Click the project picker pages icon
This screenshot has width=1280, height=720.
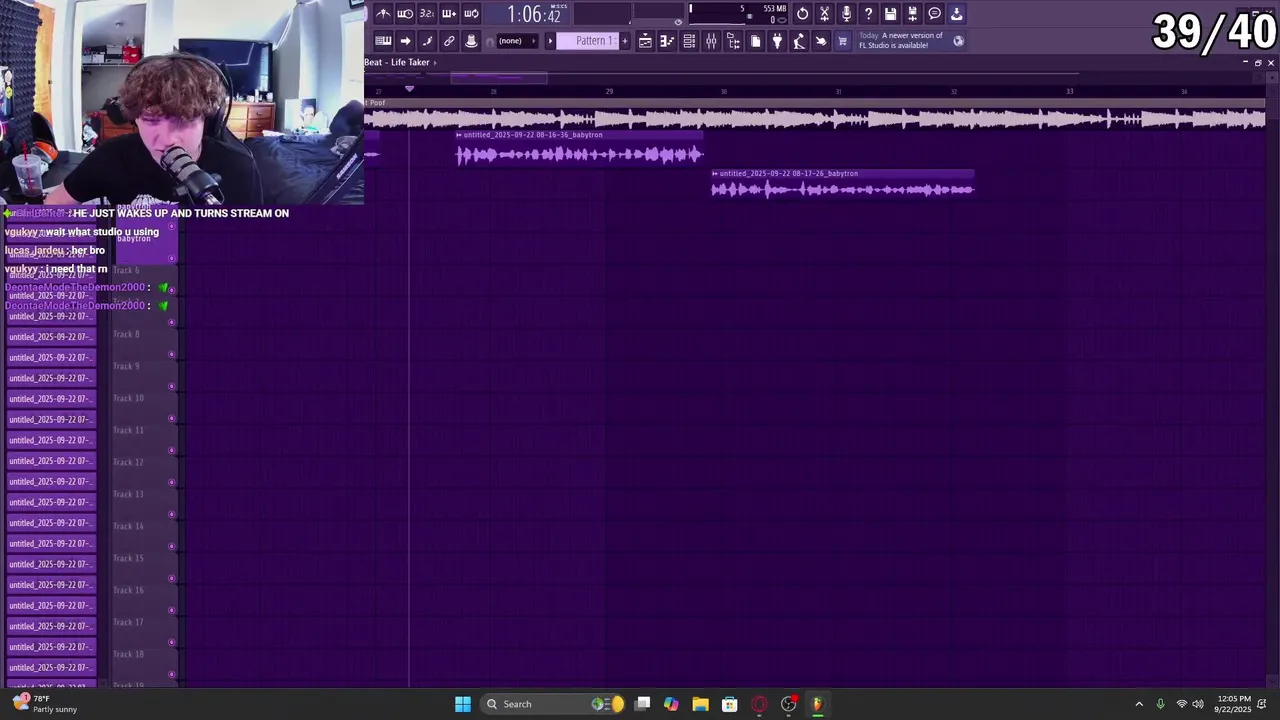755,41
